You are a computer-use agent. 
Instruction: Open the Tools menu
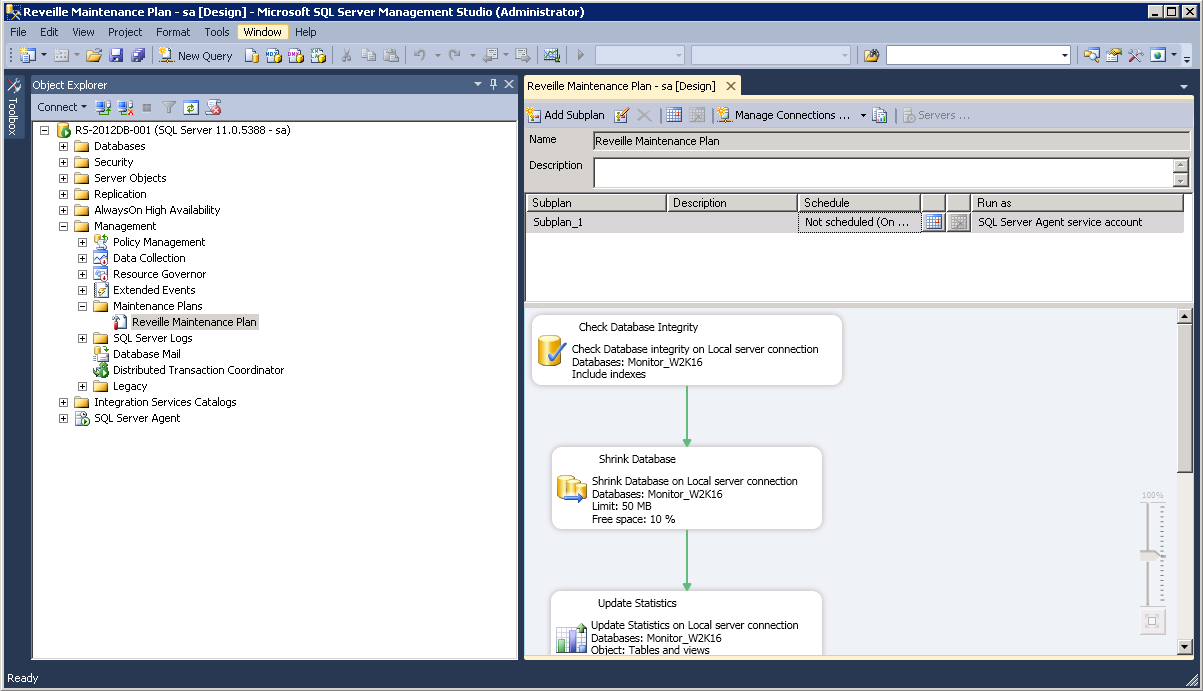coord(217,32)
